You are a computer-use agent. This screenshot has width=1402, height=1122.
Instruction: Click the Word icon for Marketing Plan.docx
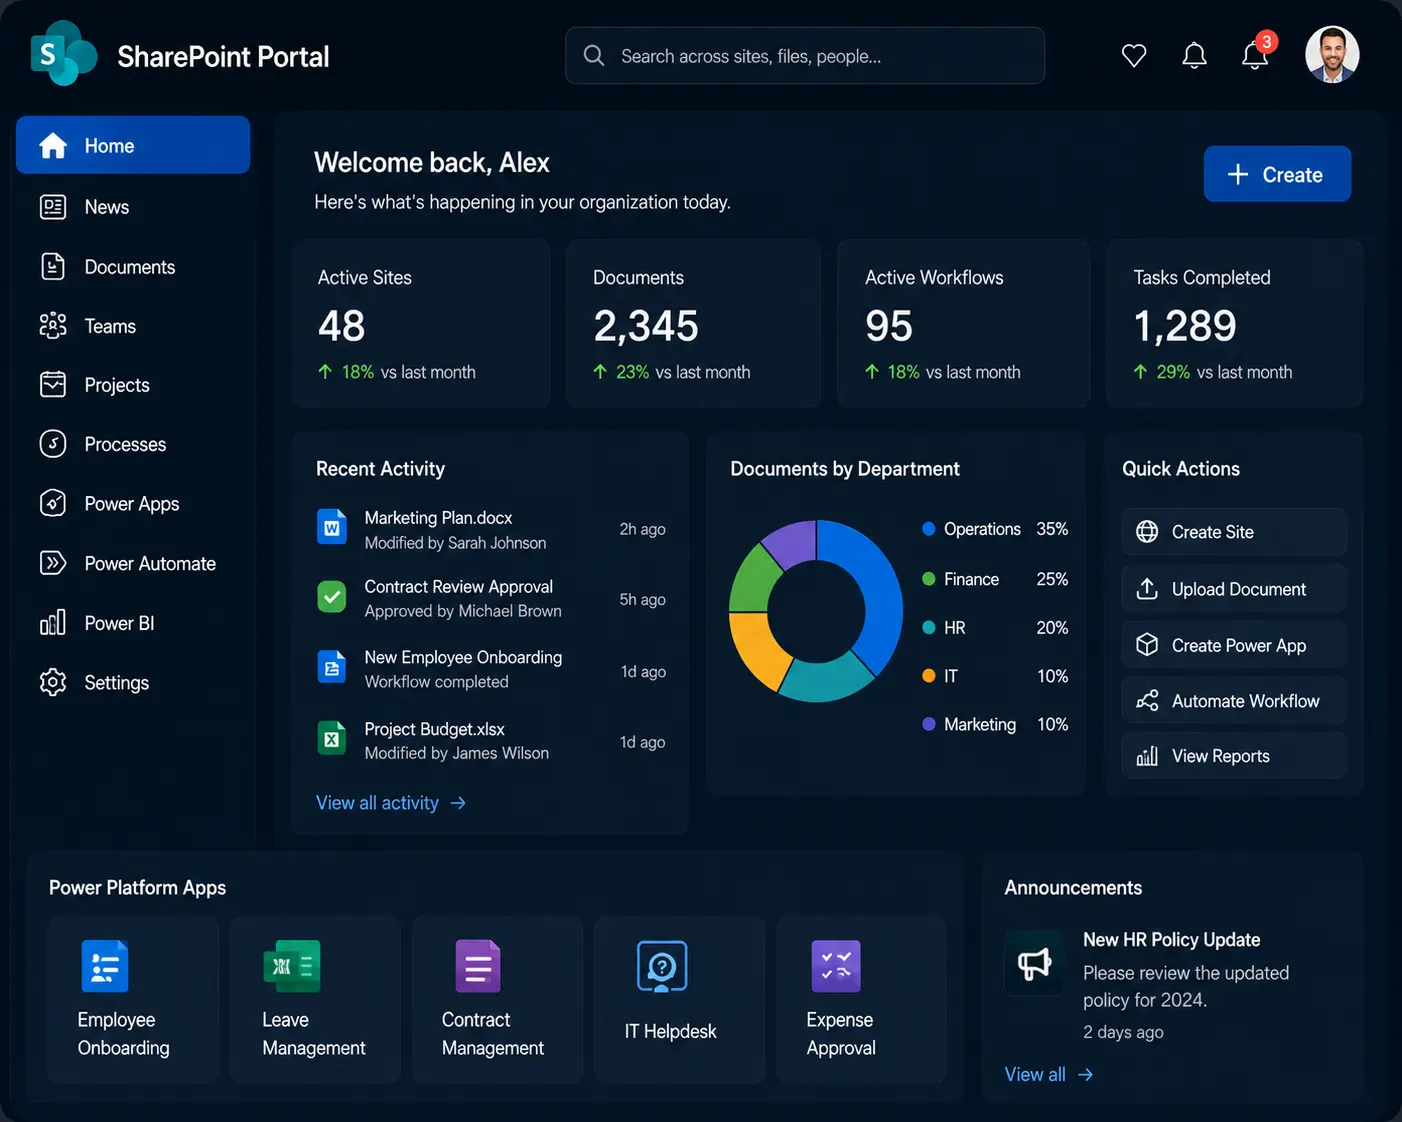[x=332, y=527]
